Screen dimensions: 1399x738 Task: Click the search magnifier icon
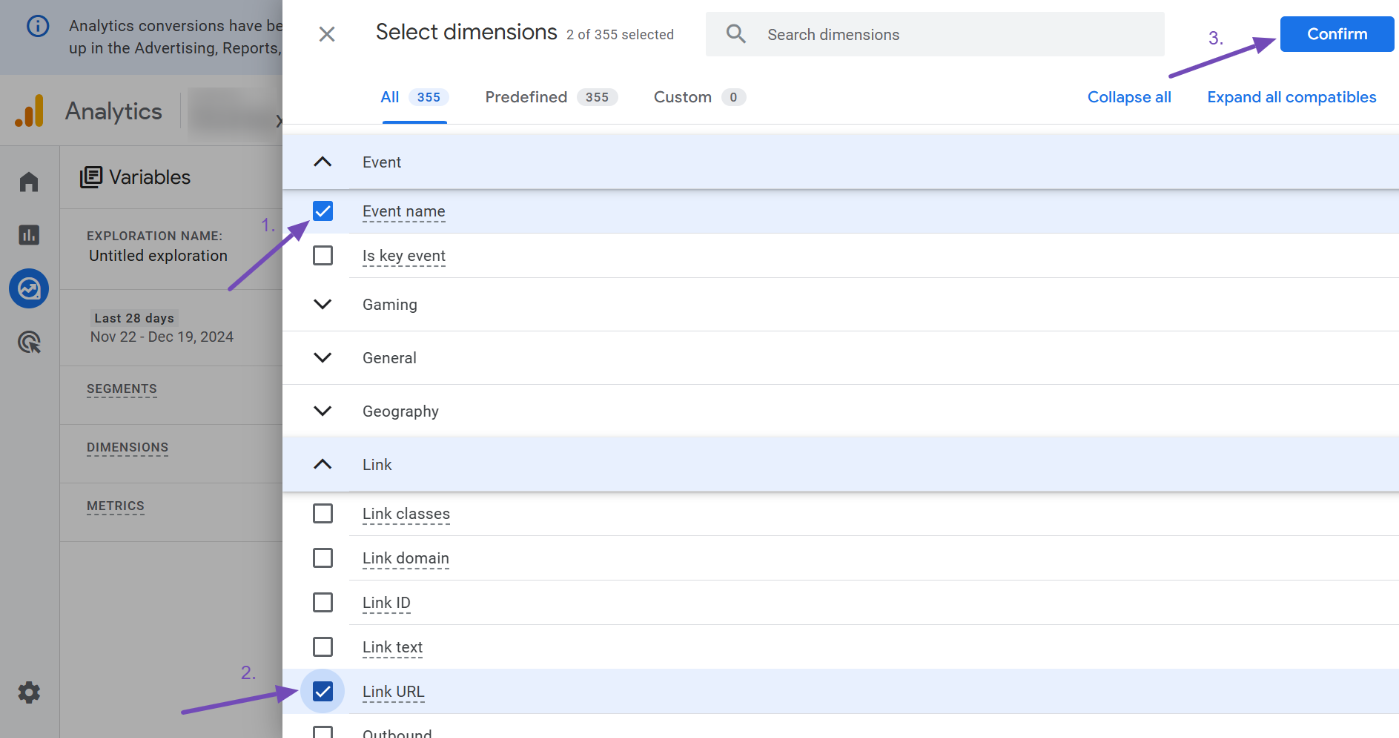pyautogui.click(x=736, y=34)
